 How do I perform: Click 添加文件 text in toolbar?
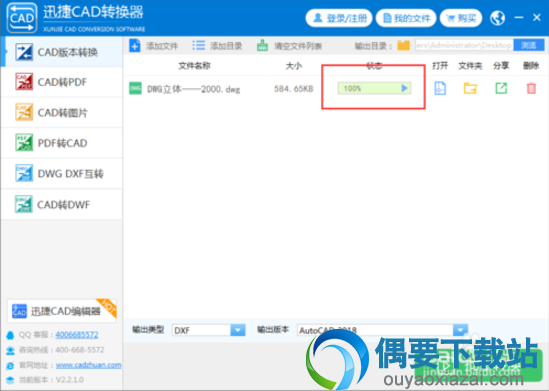pyautogui.click(x=162, y=46)
